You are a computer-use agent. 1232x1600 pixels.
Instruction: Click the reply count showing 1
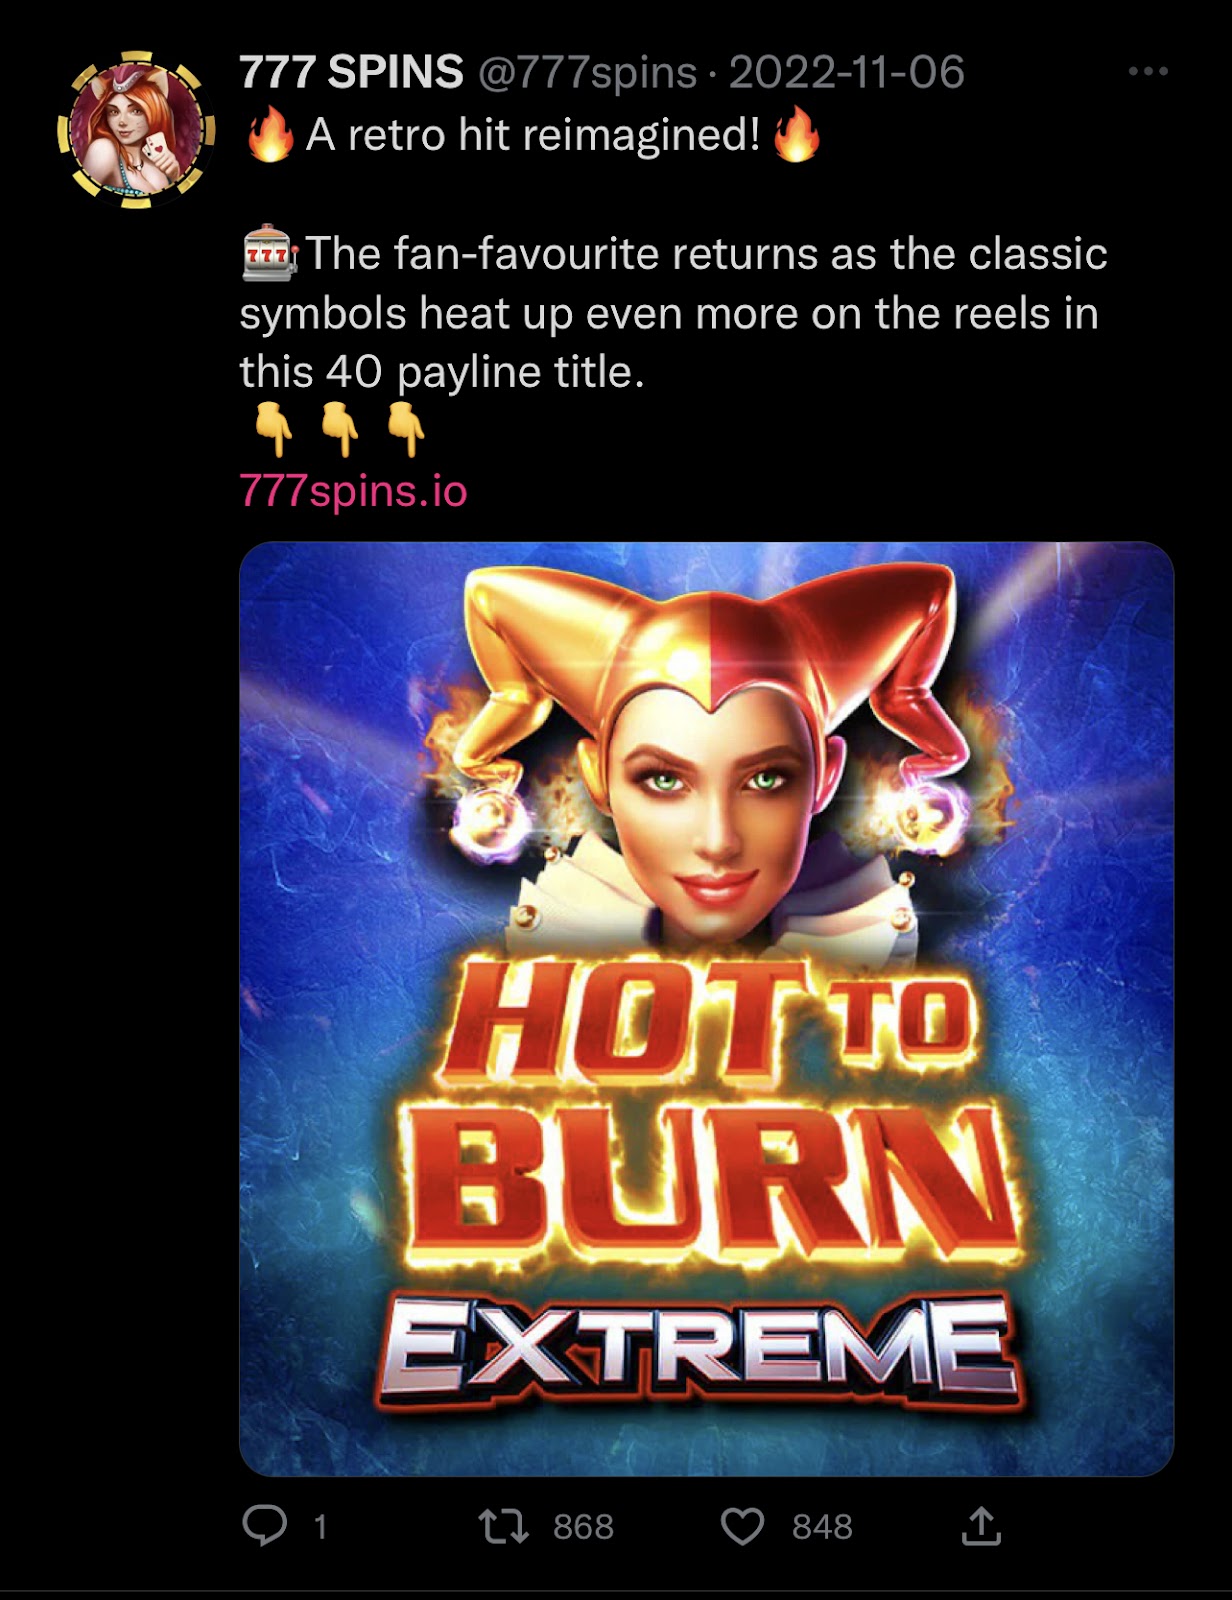320,1527
